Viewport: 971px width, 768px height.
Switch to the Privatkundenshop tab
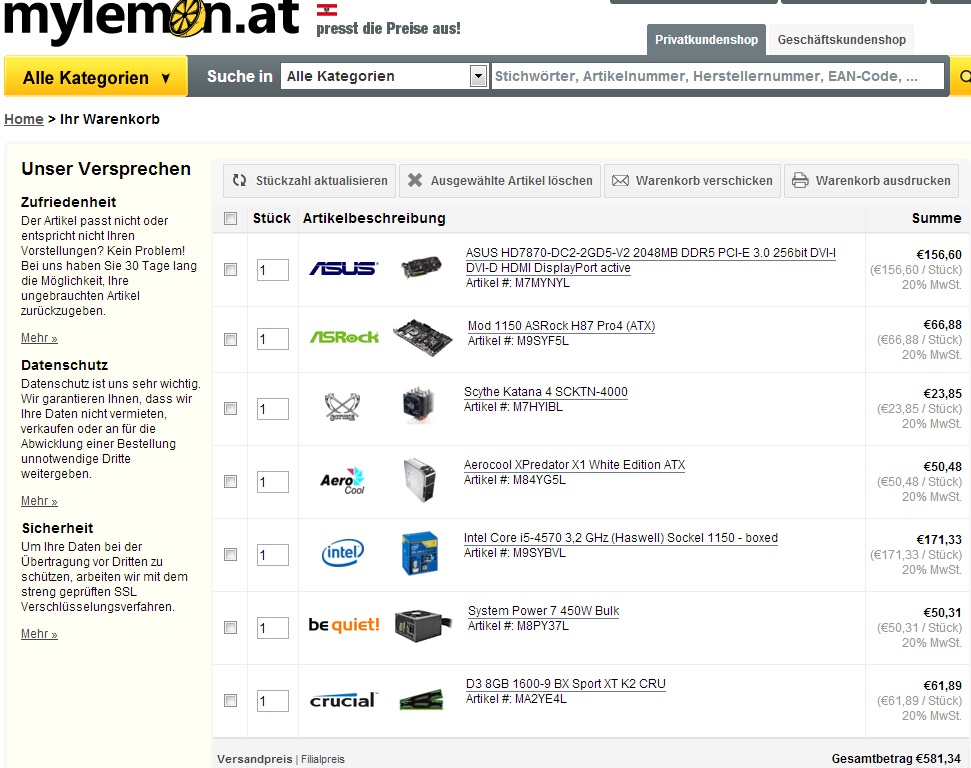pyautogui.click(x=707, y=40)
